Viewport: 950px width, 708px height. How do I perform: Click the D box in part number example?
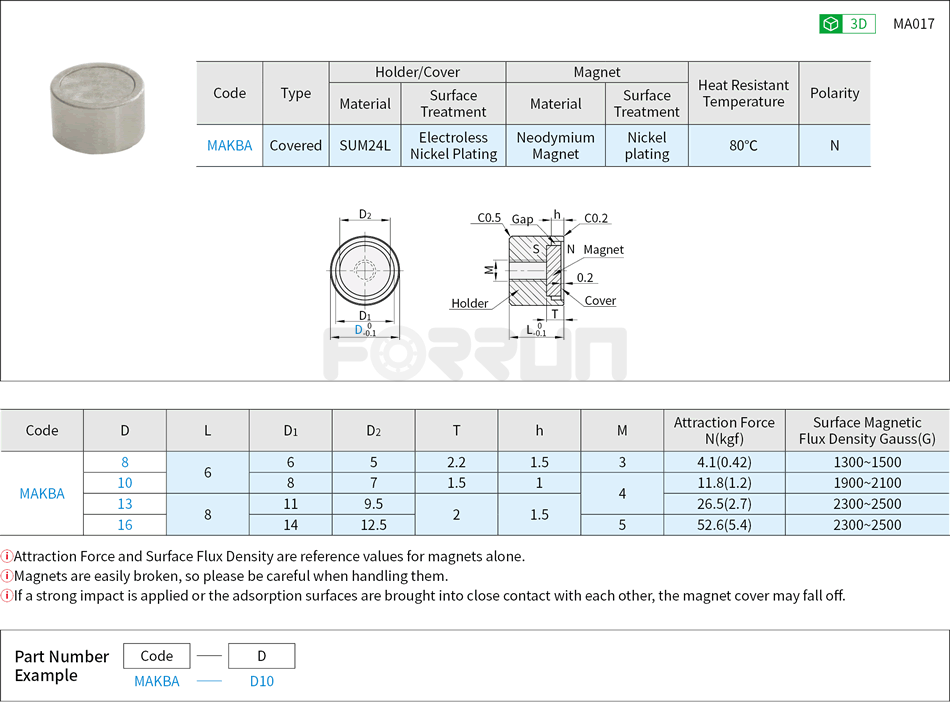point(261,655)
